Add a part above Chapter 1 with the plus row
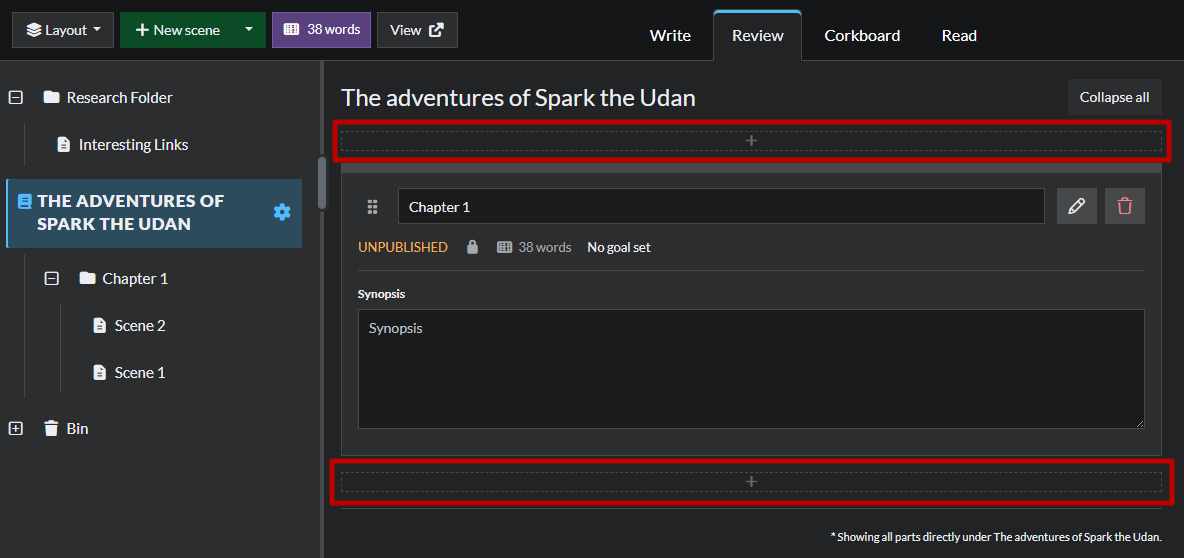This screenshot has width=1184, height=558. (751, 140)
